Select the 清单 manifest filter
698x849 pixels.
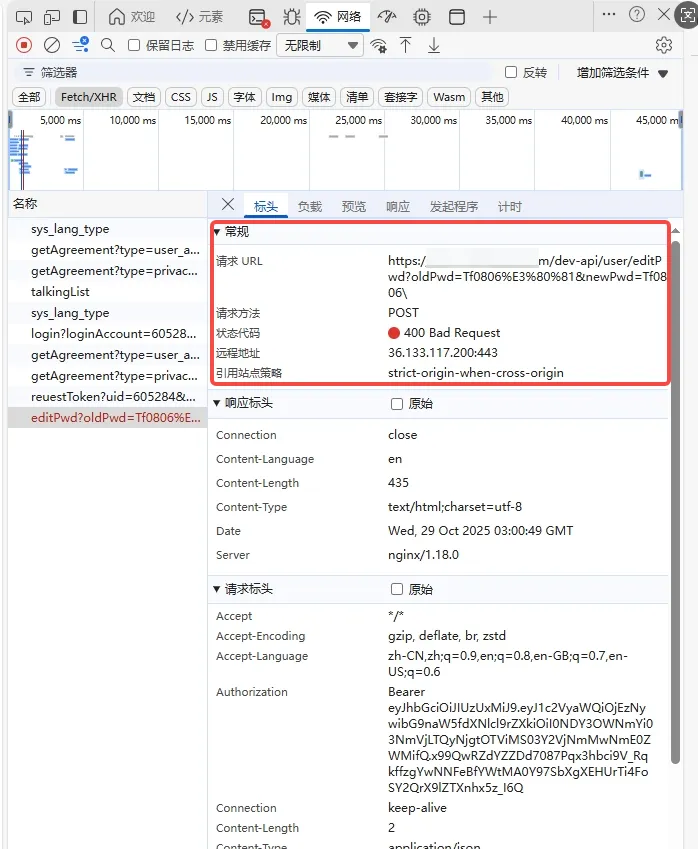[x=357, y=97]
